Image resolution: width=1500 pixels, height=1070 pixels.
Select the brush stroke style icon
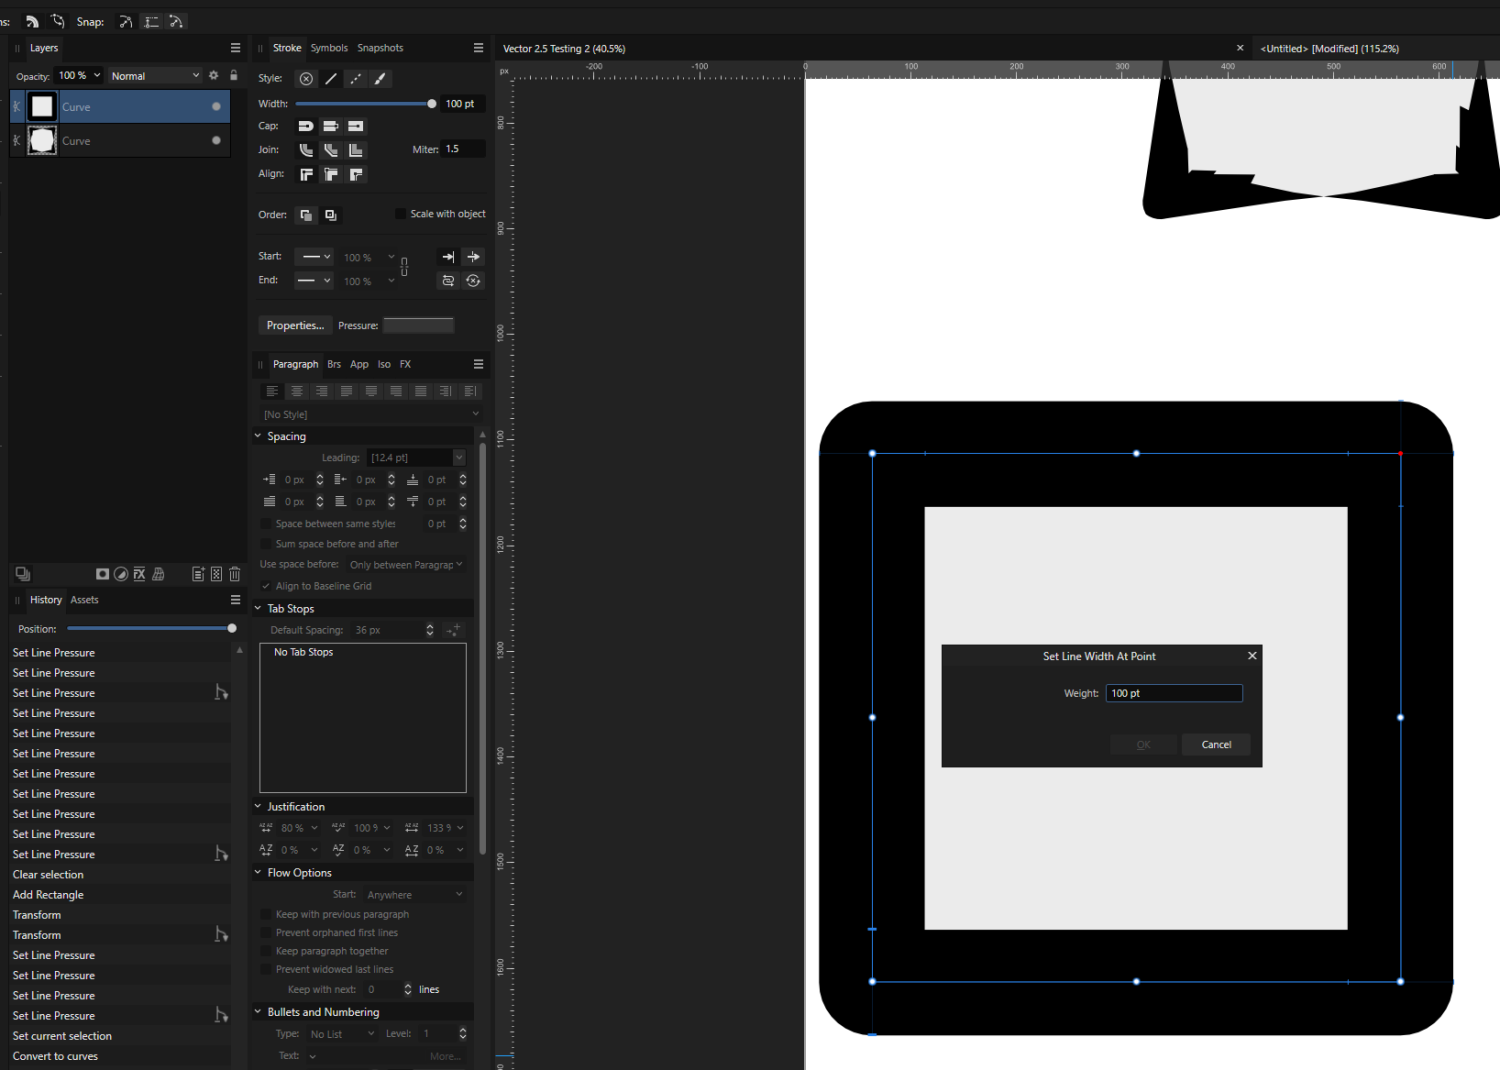tap(380, 79)
